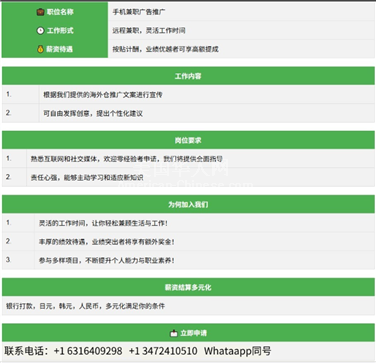Click phone number +1 3472410510
The width and height of the screenshot is (376, 363).
point(163,351)
